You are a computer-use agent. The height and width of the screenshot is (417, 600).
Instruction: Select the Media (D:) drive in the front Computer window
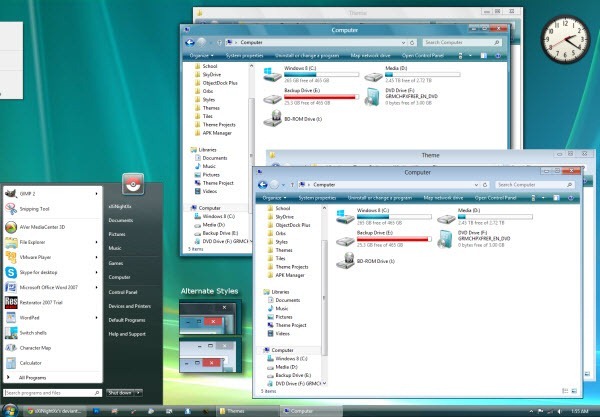click(x=485, y=216)
